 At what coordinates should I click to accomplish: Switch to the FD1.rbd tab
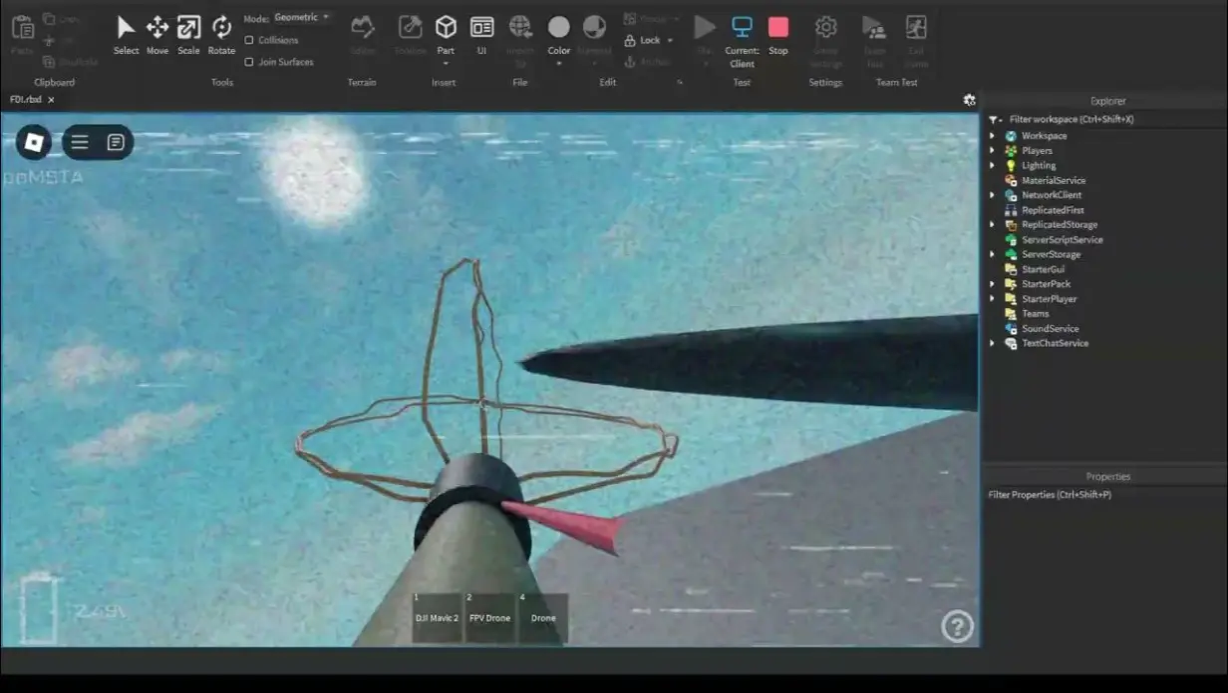coord(25,99)
